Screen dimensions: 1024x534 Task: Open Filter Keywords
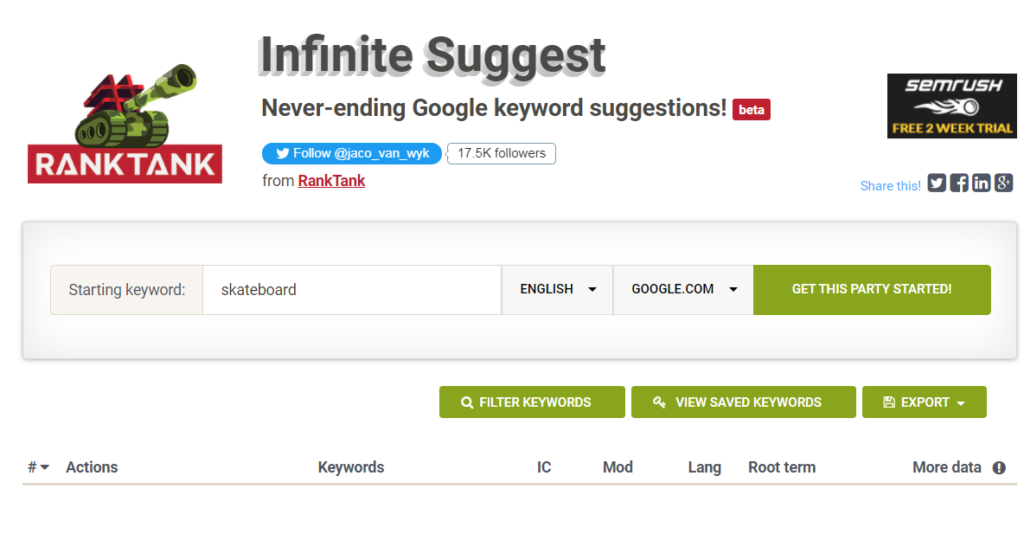tap(532, 402)
